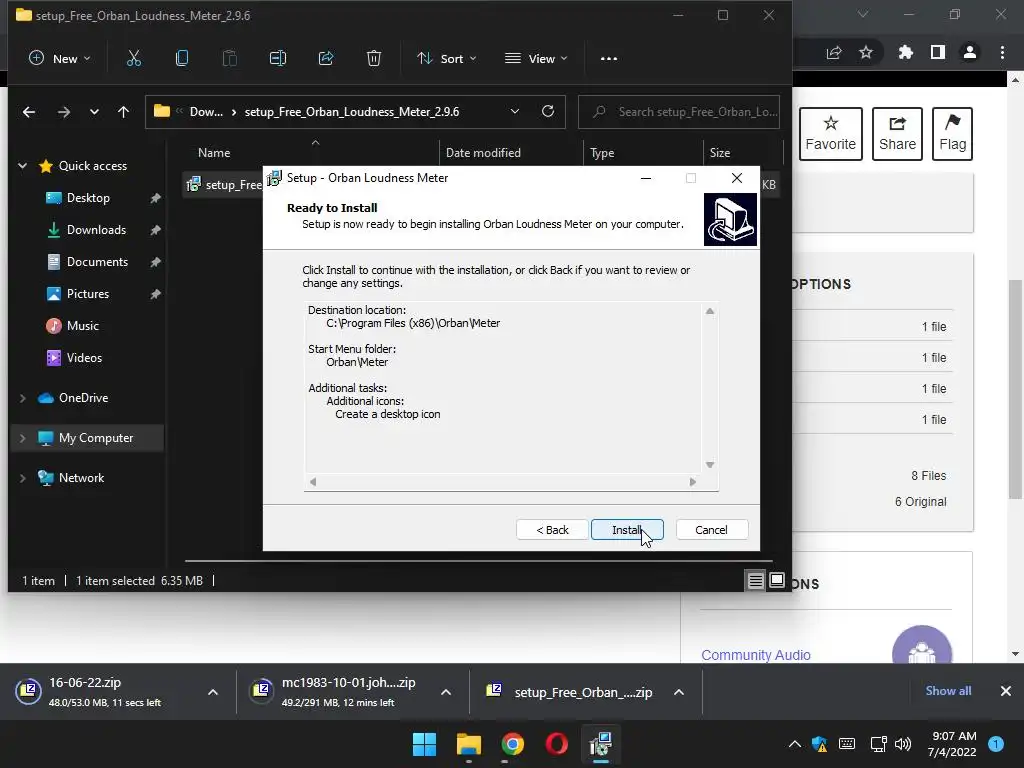Click the Favorite button on the web page
1024x768 pixels.
(830, 134)
